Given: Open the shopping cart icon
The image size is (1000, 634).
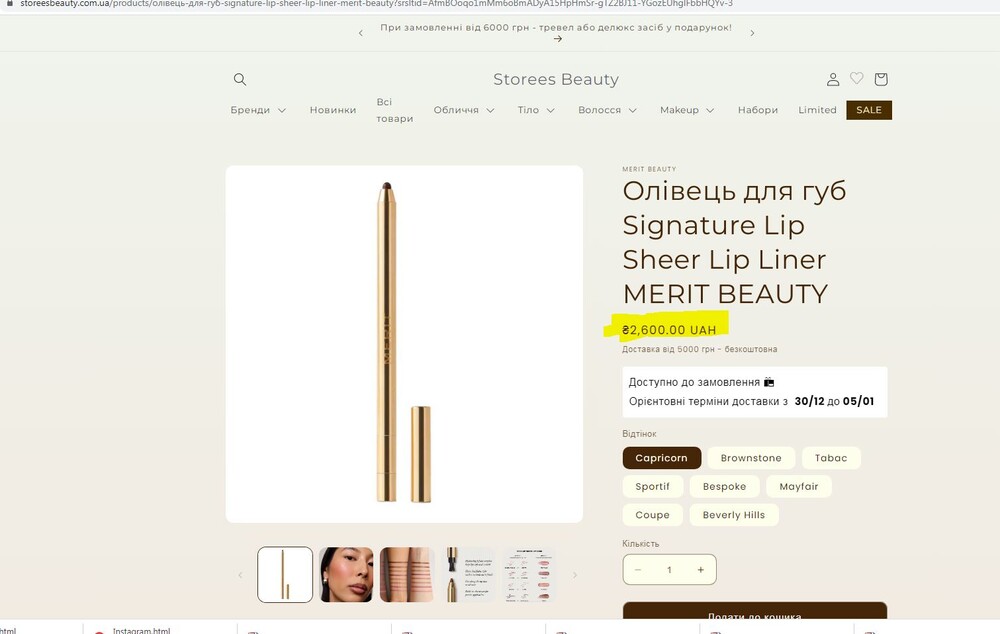Looking at the screenshot, I should [881, 79].
